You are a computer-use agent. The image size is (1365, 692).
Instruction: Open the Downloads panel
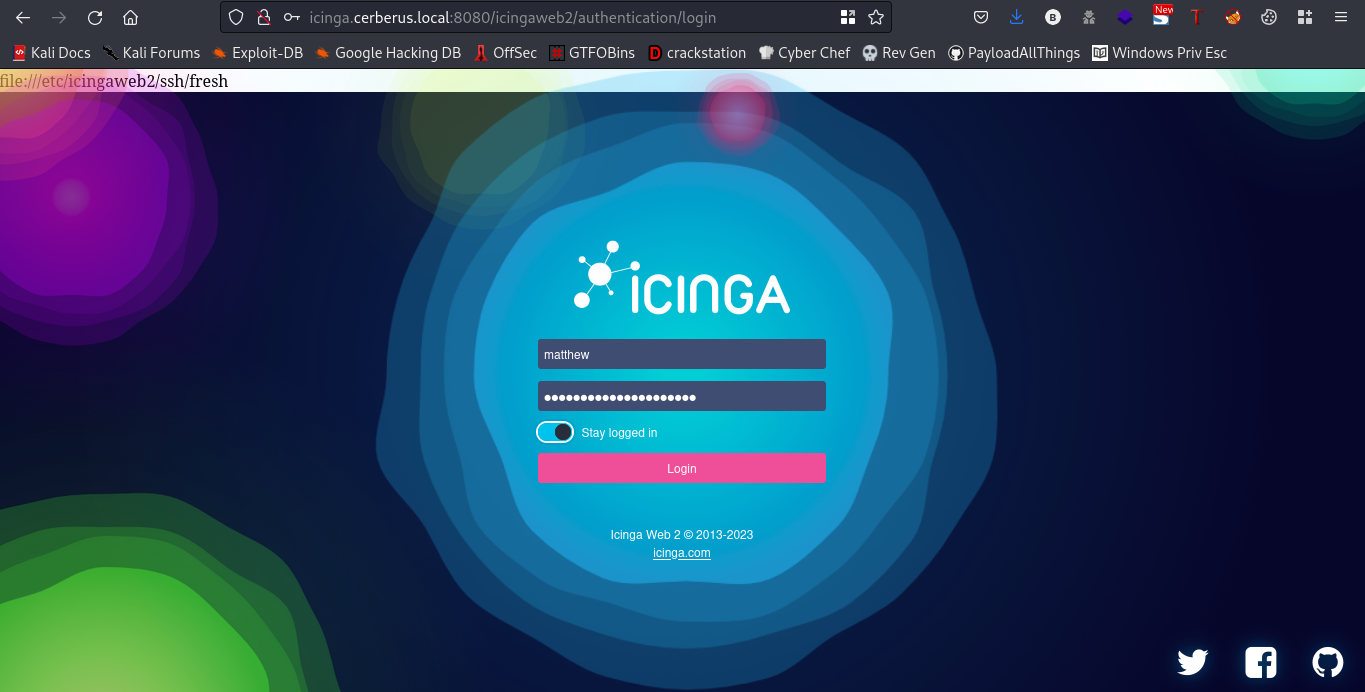pyautogui.click(x=1017, y=17)
